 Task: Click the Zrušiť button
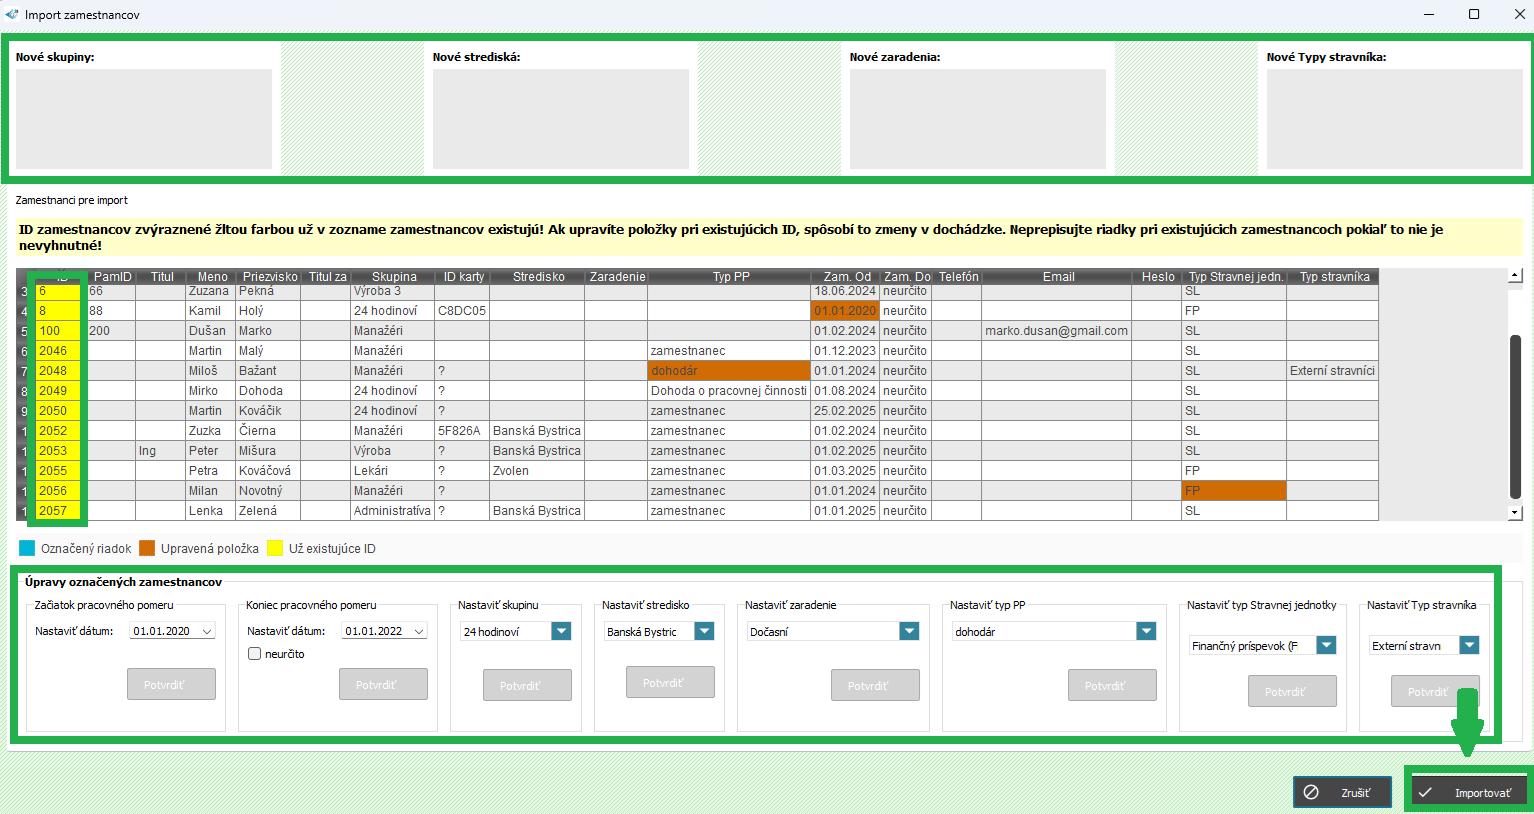(1342, 792)
